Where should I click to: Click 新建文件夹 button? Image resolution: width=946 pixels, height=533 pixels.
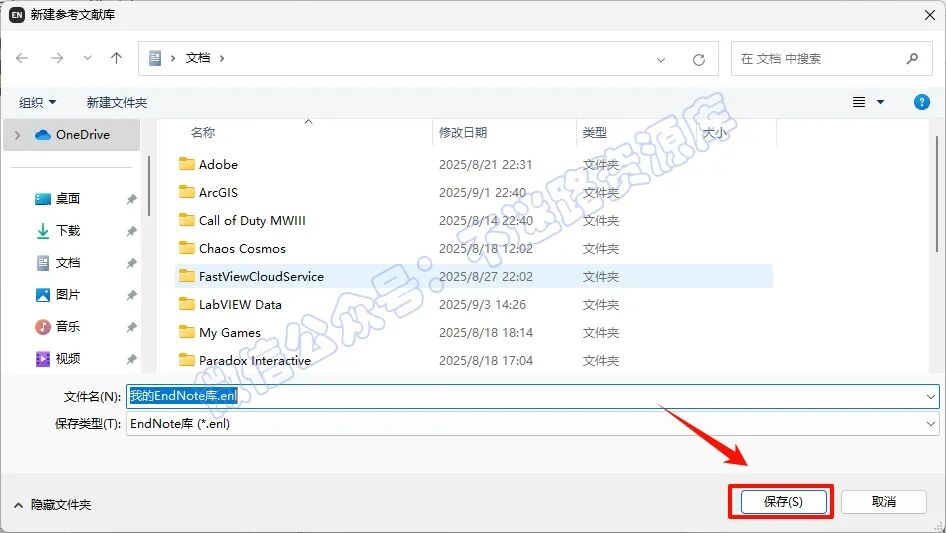click(x=117, y=103)
